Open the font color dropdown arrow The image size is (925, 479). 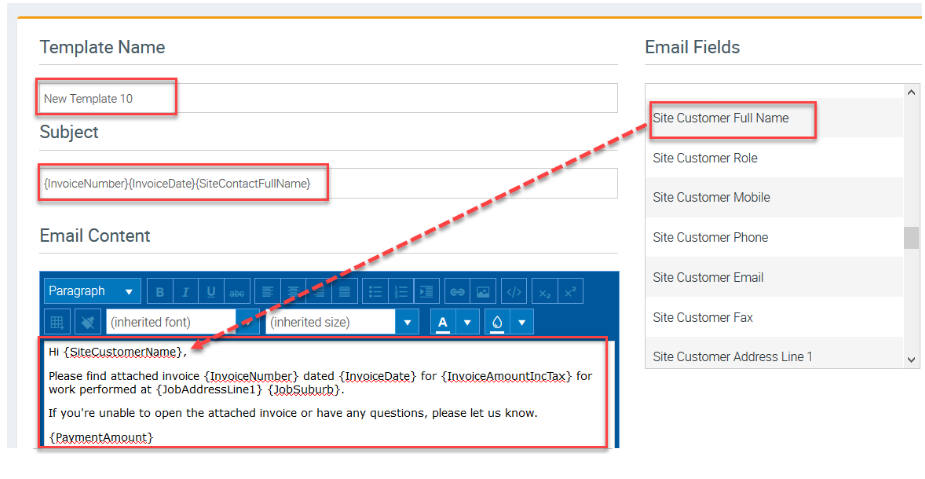click(467, 322)
